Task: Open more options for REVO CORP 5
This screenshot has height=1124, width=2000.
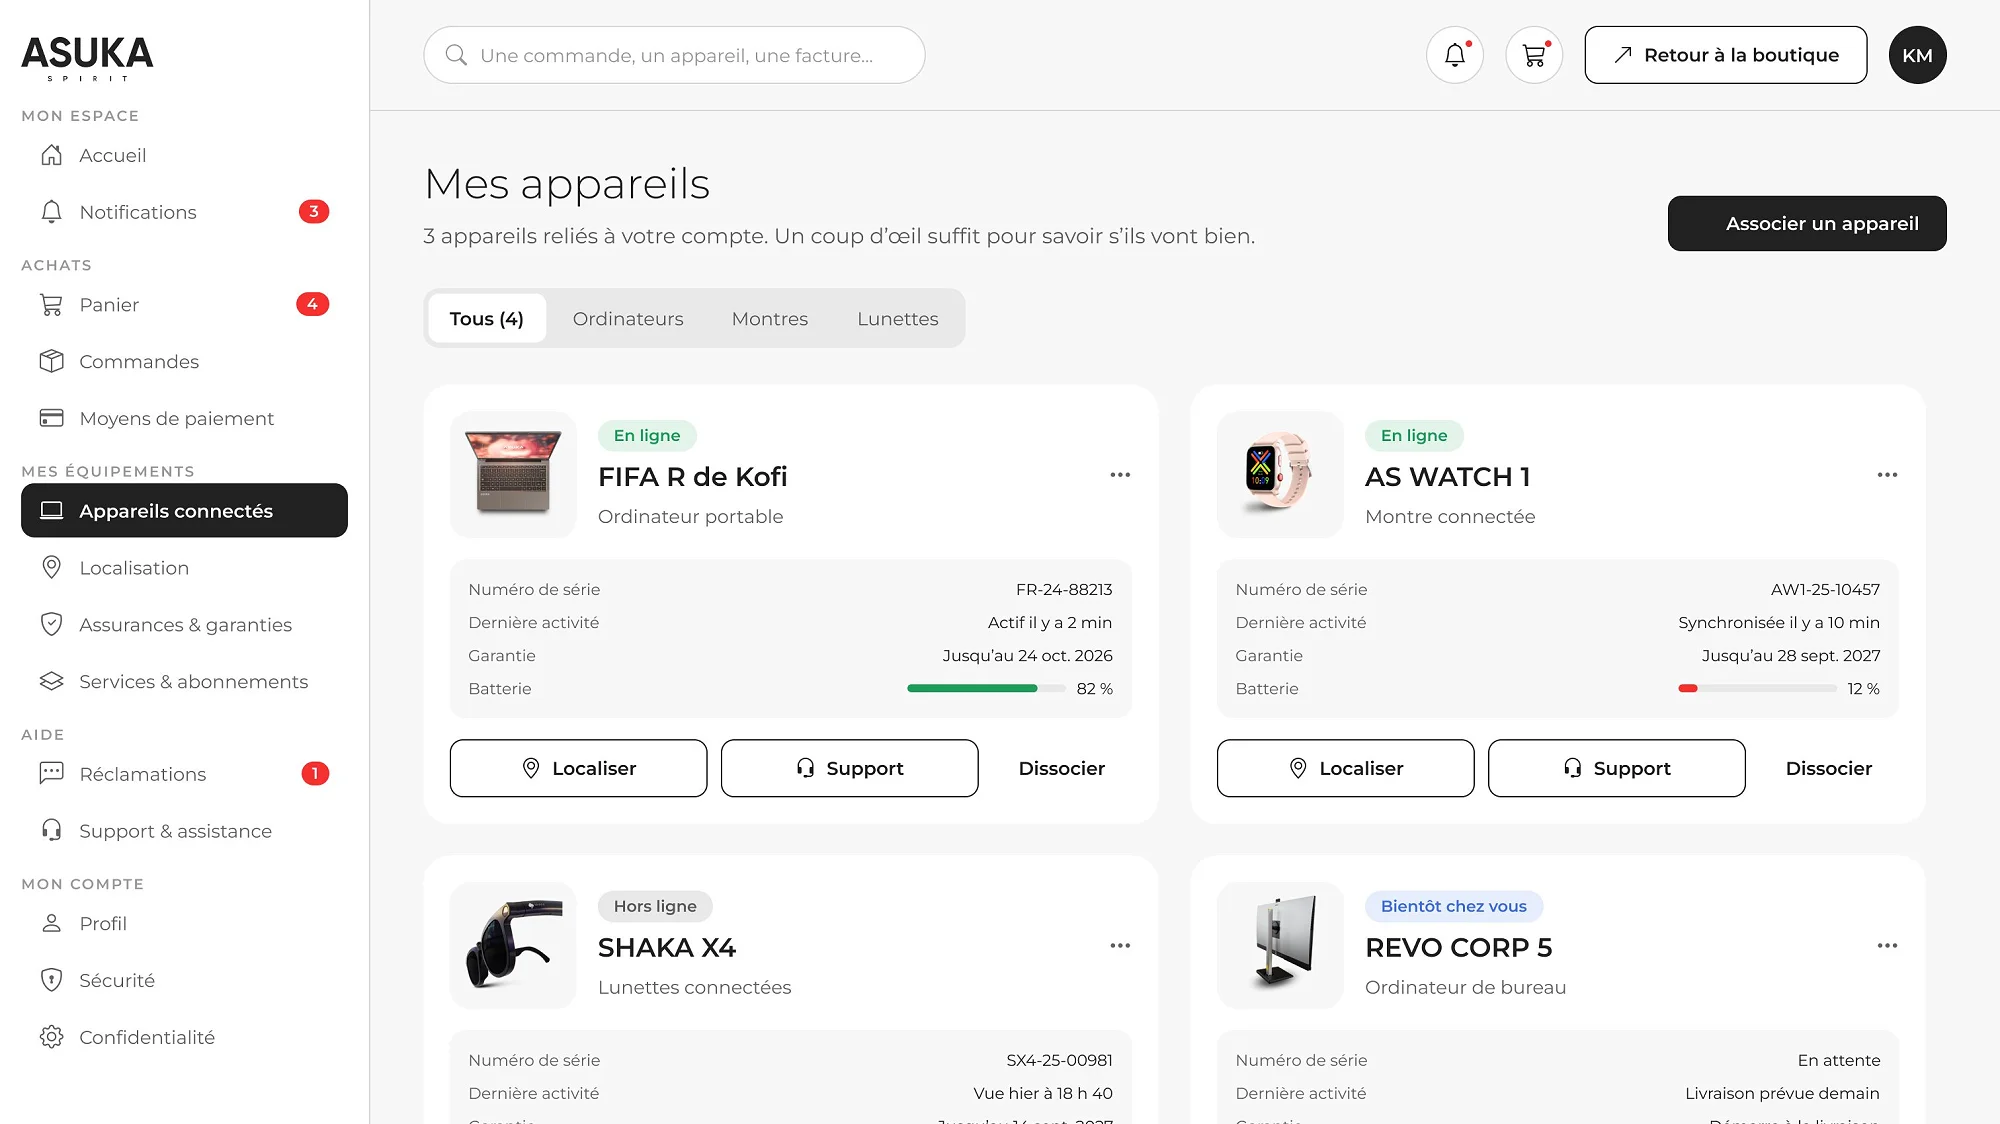Action: pyautogui.click(x=1887, y=946)
